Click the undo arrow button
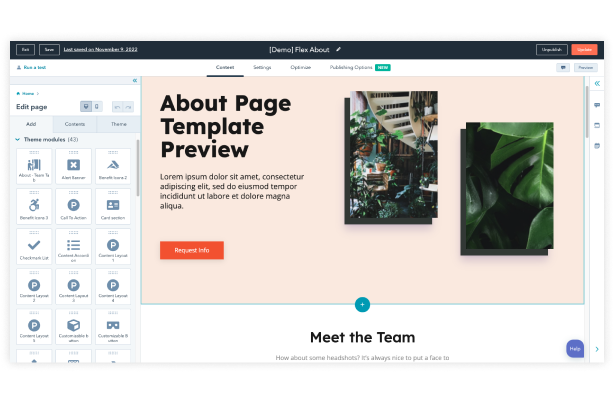 pos(117,107)
